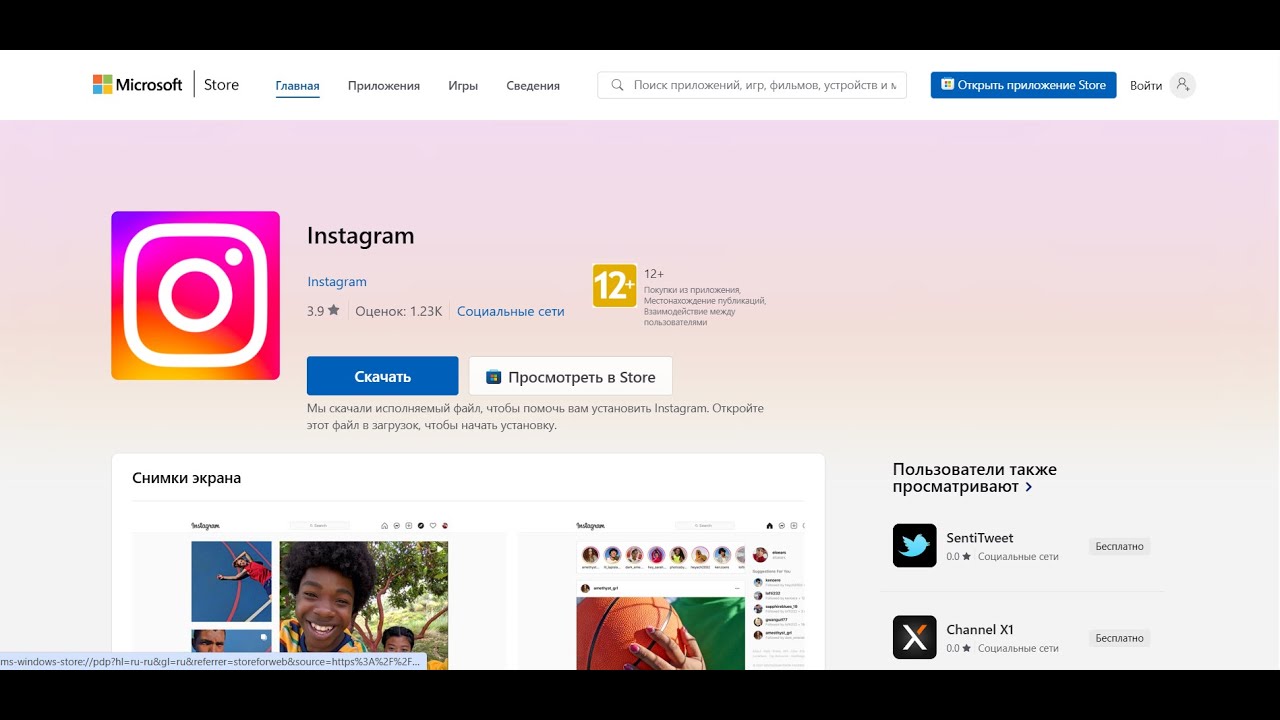Focus the store search field

click(752, 85)
